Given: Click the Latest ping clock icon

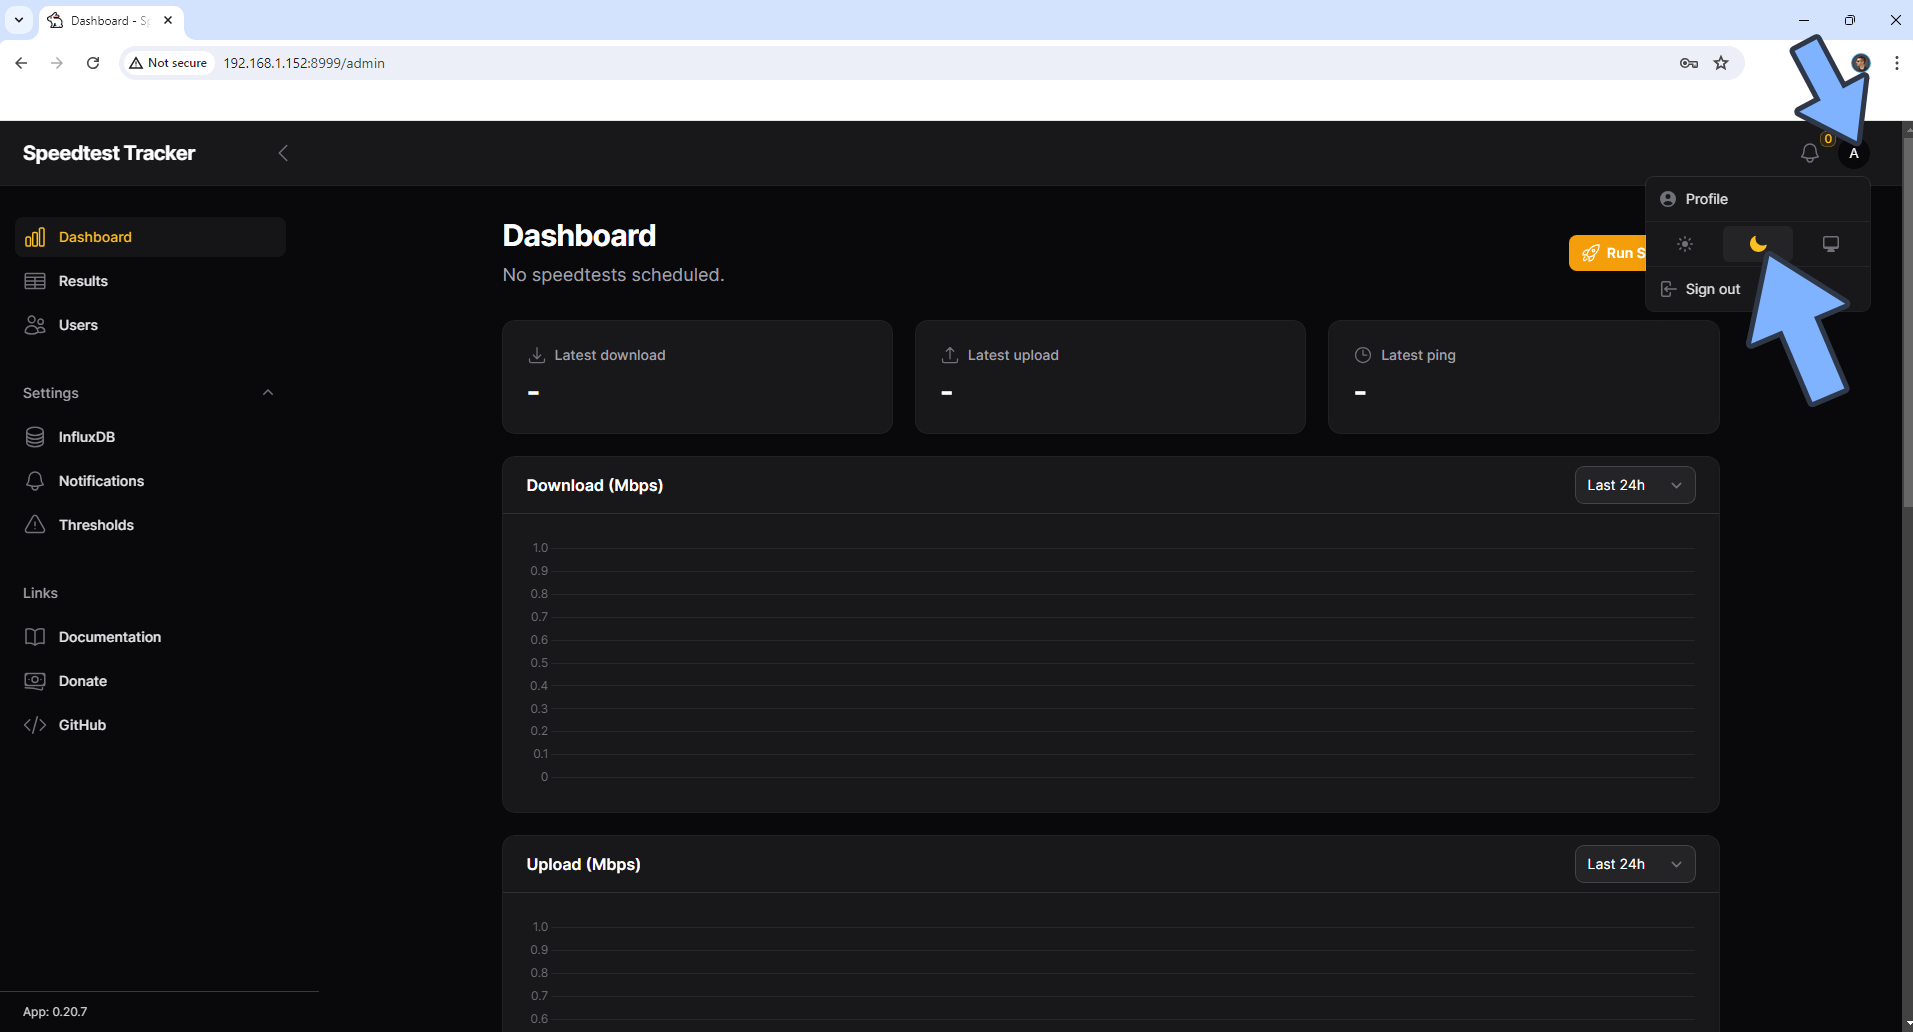Looking at the screenshot, I should coord(1362,355).
